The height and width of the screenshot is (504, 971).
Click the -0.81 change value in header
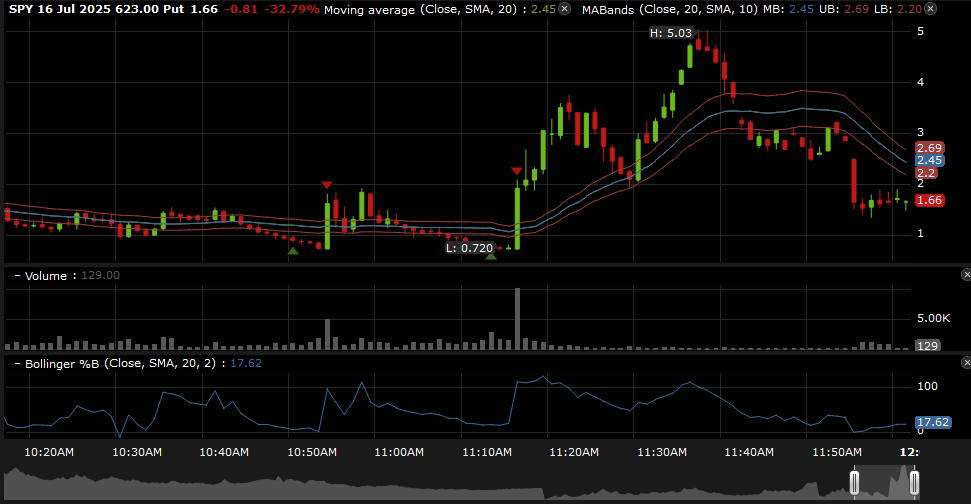[x=241, y=9]
